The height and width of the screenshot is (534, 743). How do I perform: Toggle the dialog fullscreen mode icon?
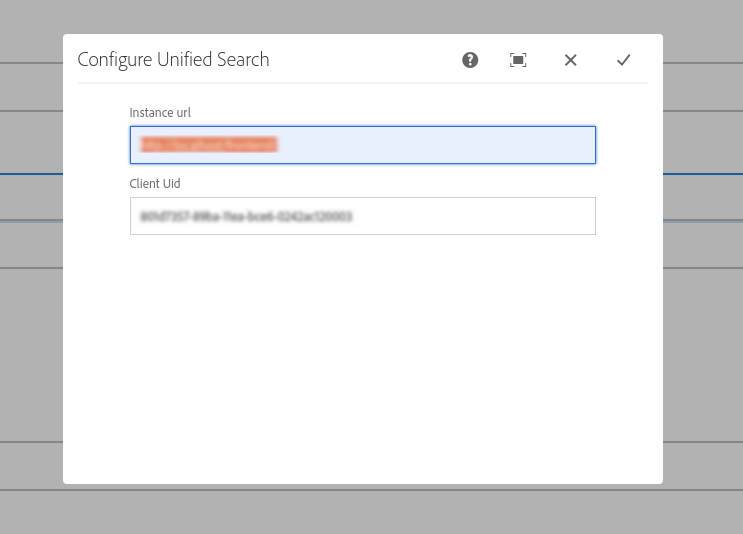[518, 60]
